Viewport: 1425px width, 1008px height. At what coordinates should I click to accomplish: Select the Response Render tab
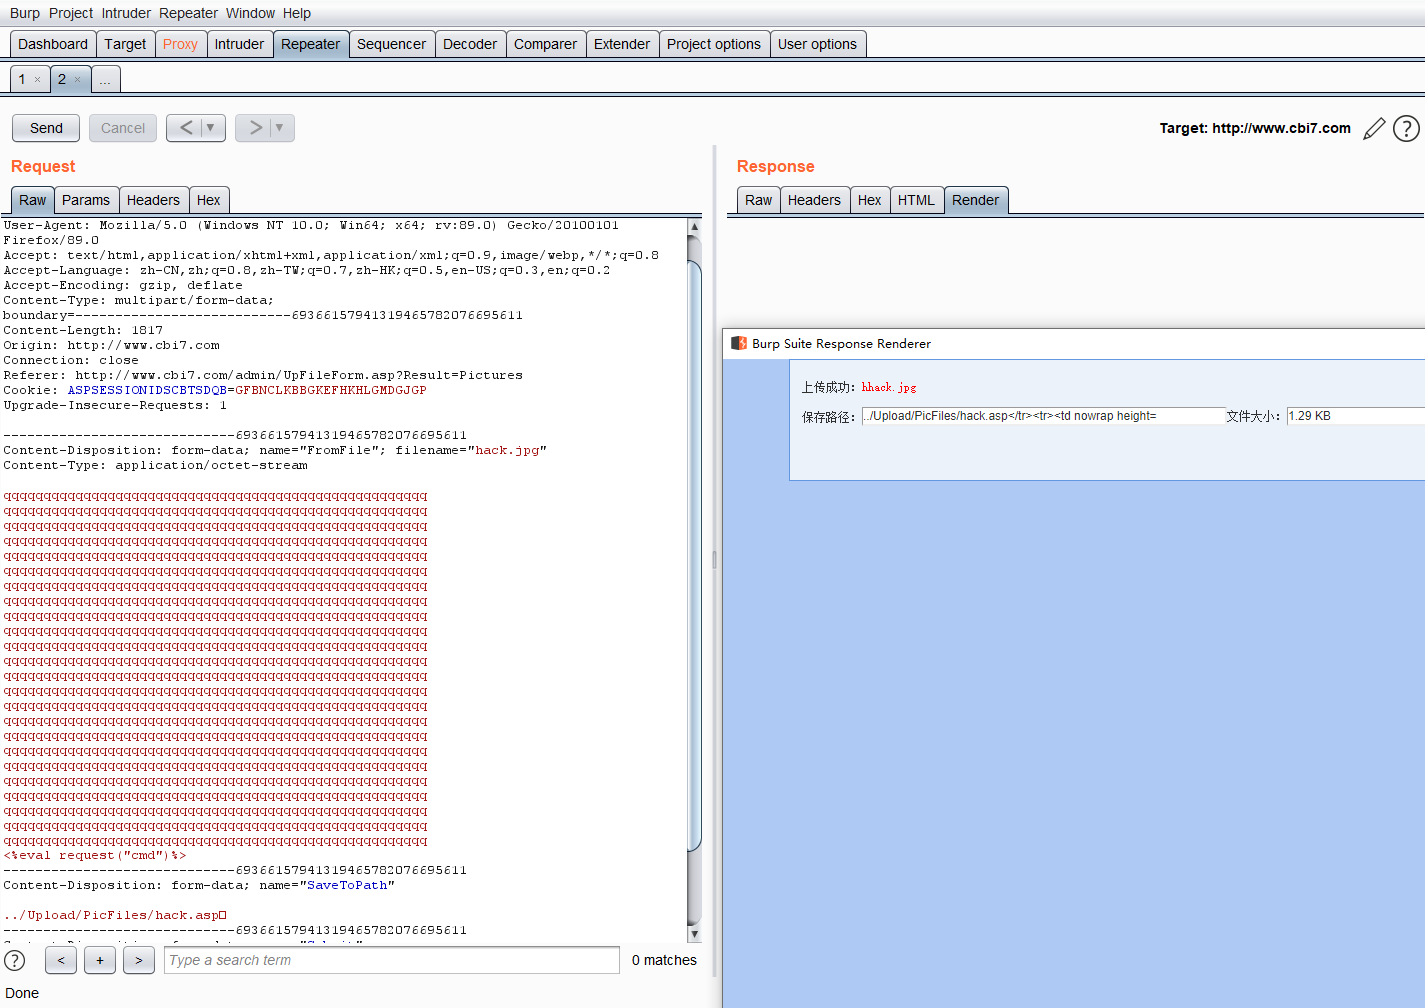point(976,200)
